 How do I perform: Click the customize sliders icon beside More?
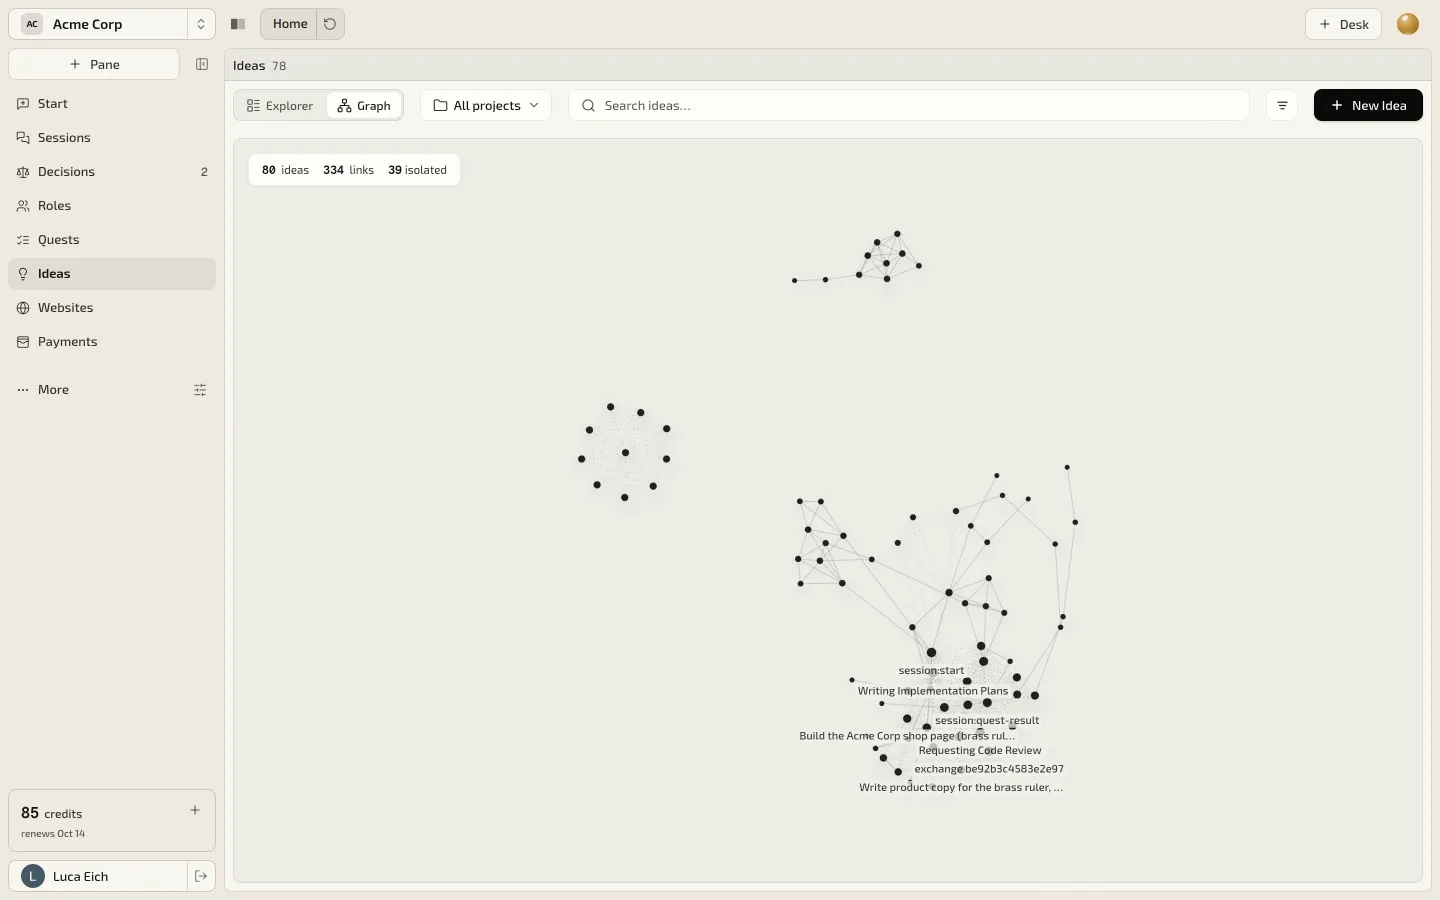(x=200, y=390)
